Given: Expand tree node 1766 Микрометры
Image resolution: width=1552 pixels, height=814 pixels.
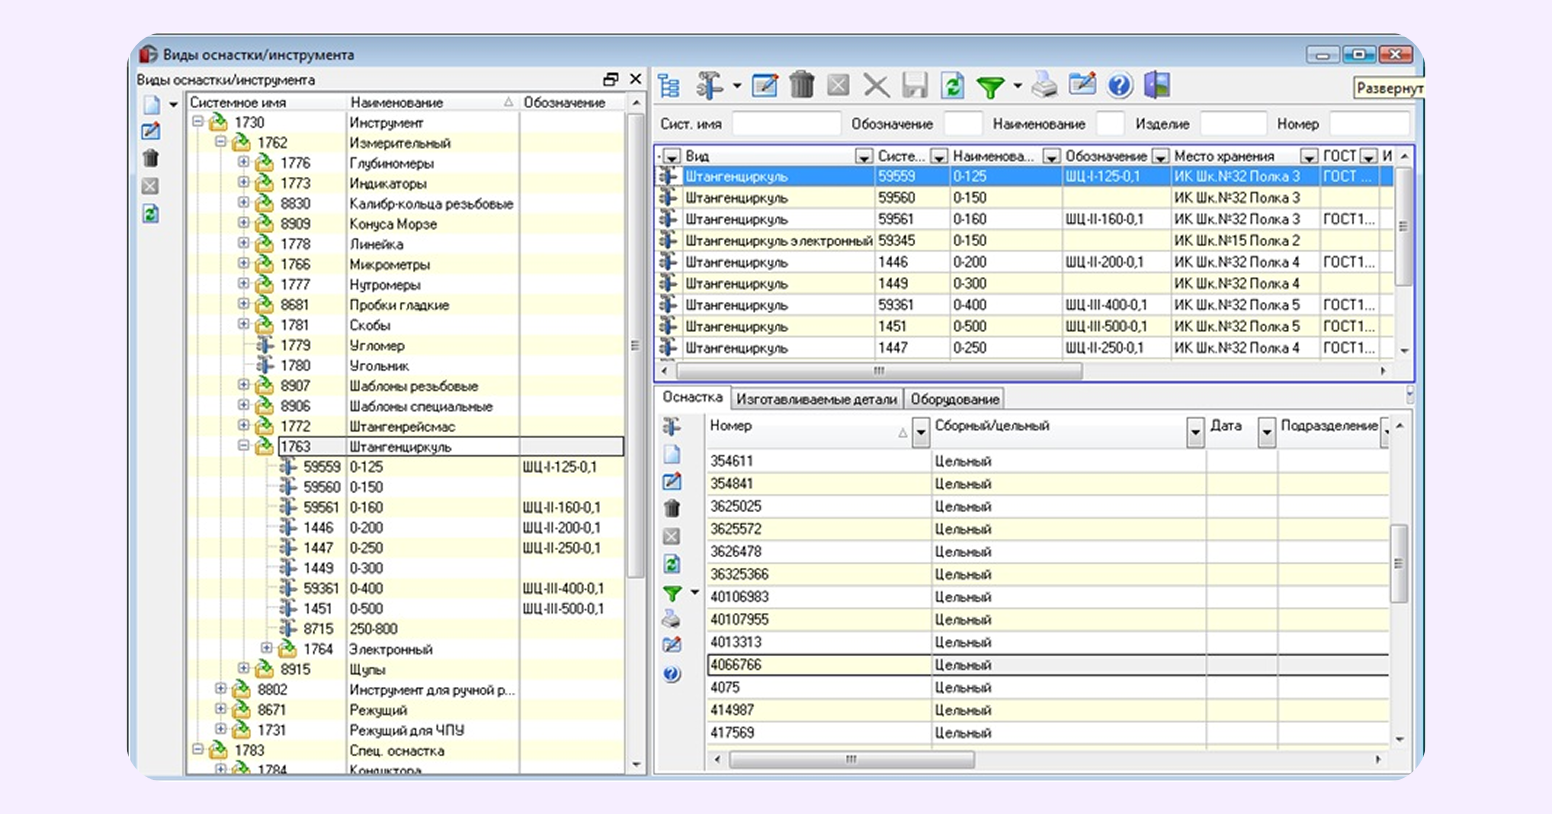Looking at the screenshot, I should (x=244, y=264).
